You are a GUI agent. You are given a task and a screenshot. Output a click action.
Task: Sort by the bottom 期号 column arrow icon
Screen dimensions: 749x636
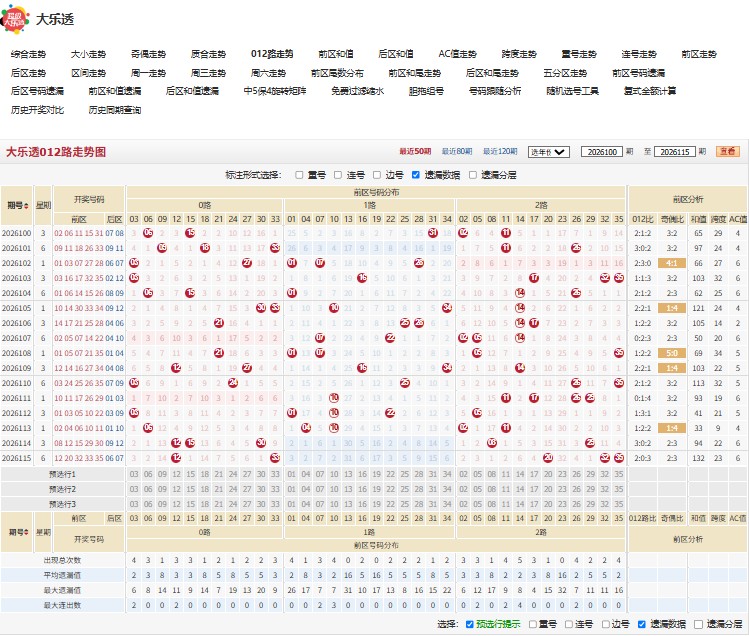(x=26, y=532)
